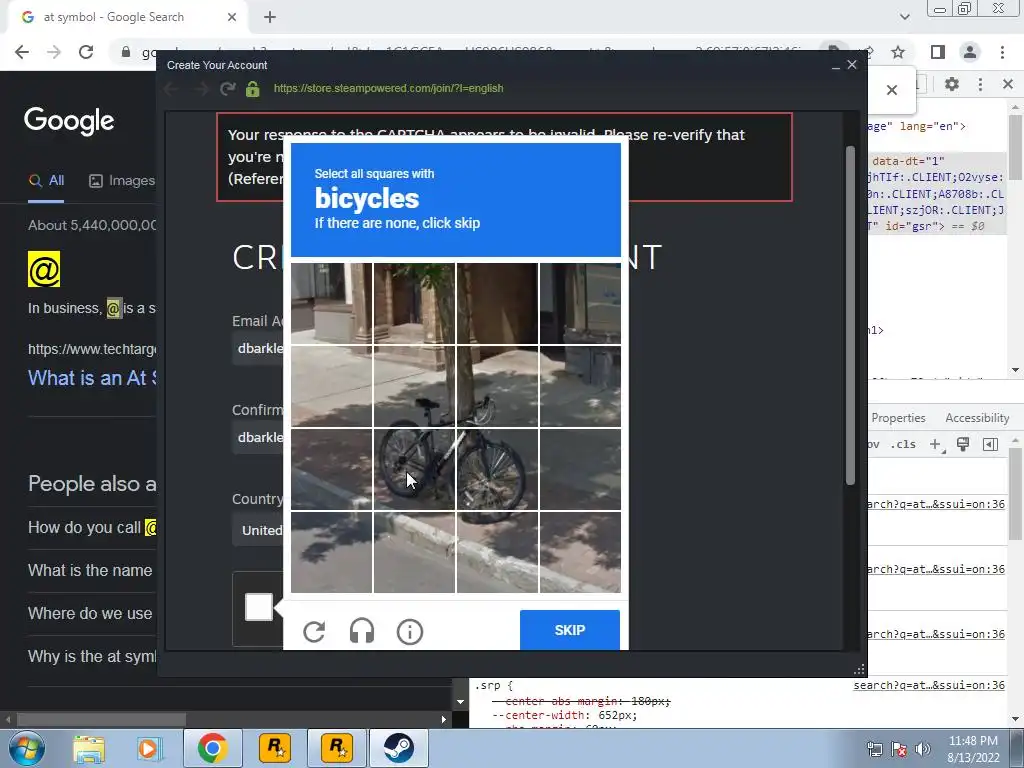This screenshot has width=1024, height=768.
Task: Switch to Chrome in the taskbar
Action: click(212, 748)
